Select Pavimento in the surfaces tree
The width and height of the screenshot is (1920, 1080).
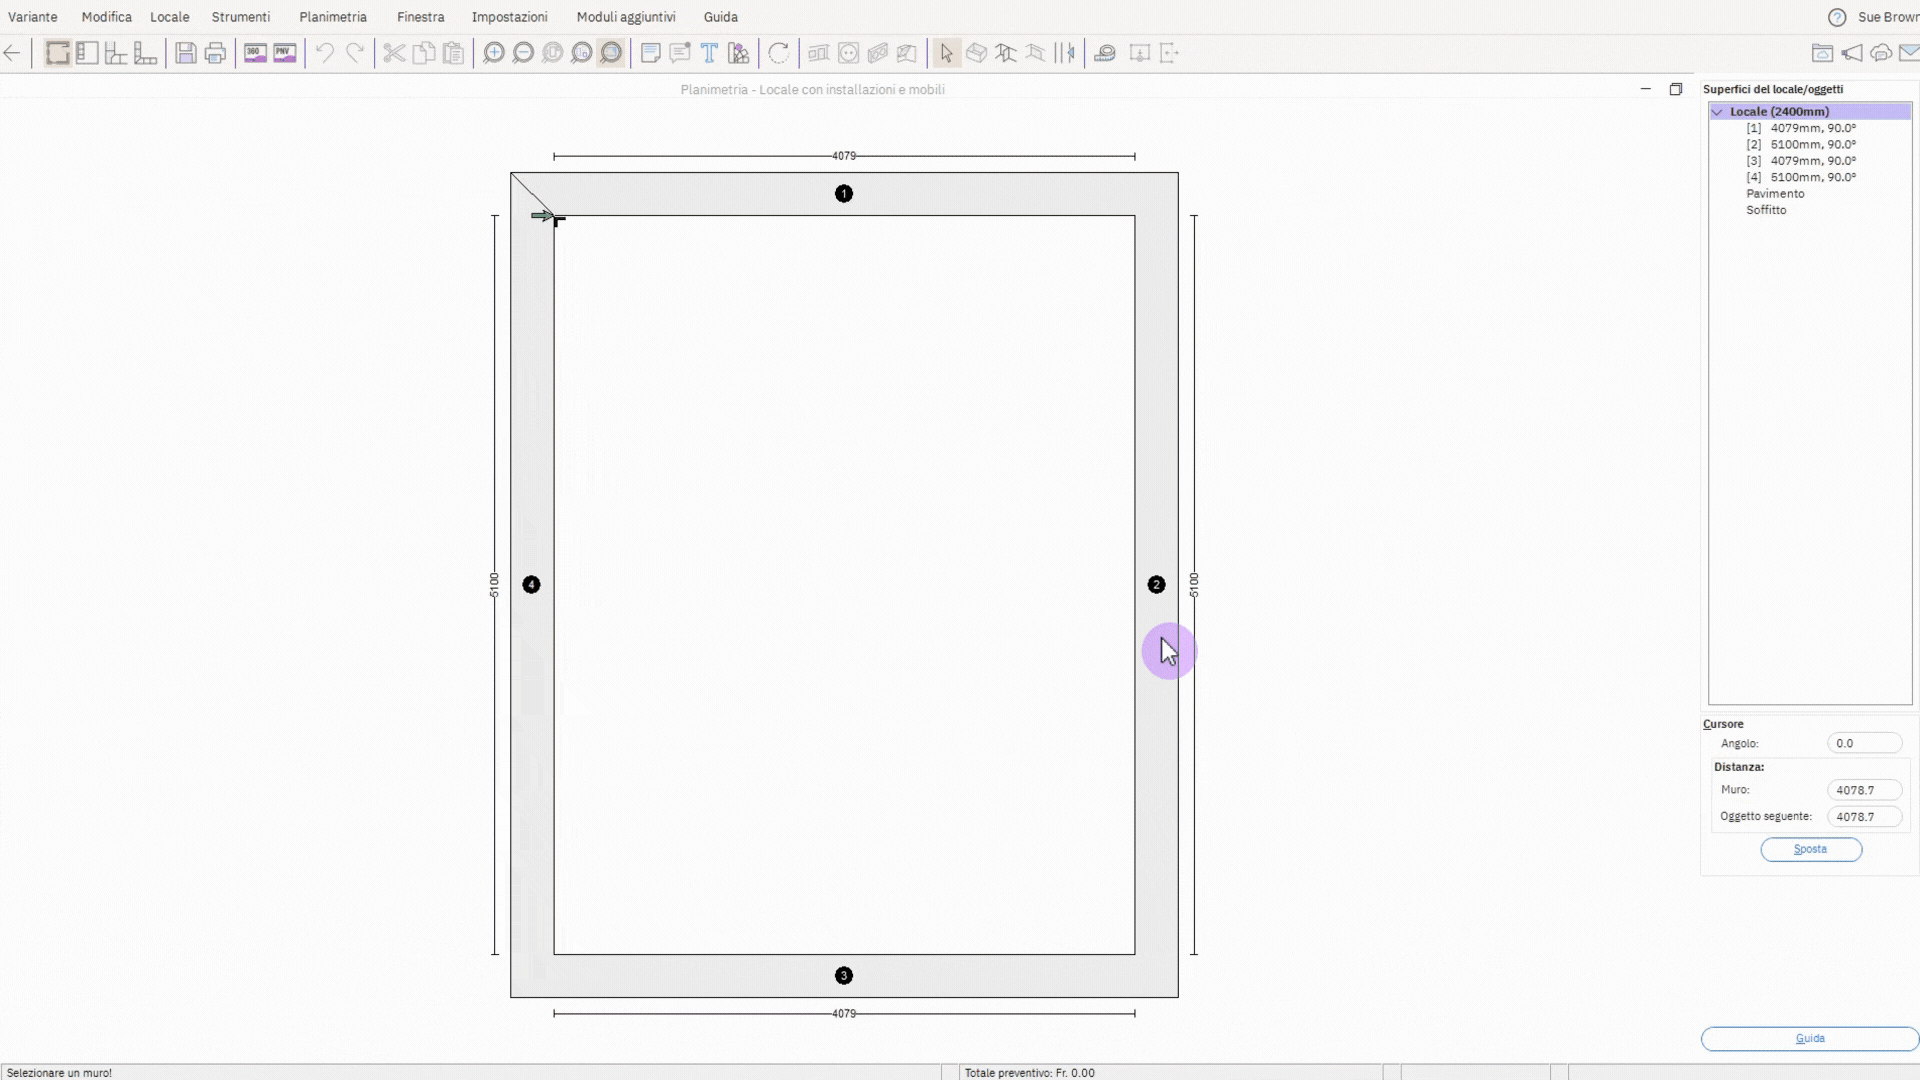coord(1775,194)
